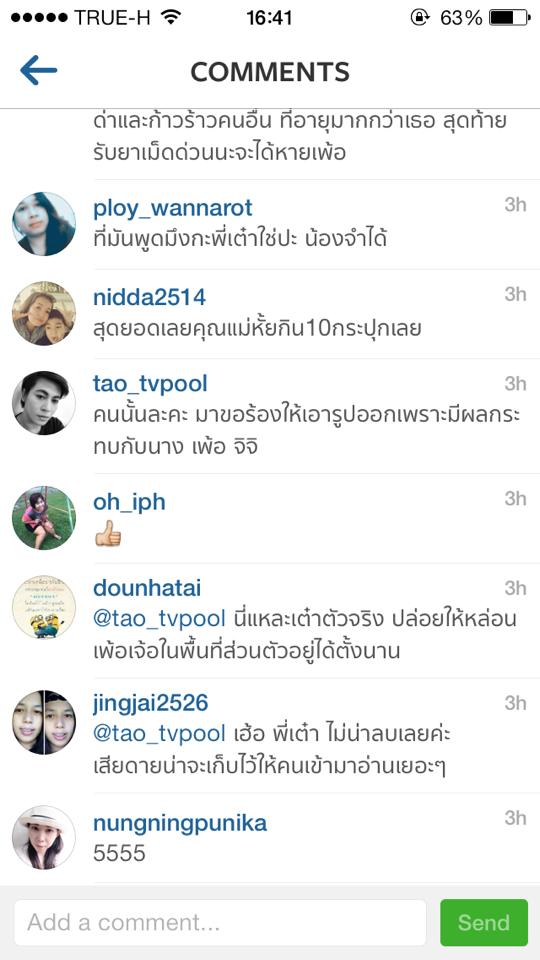
Task: Open nidda2514's avatar photo
Action: [x=44, y=313]
